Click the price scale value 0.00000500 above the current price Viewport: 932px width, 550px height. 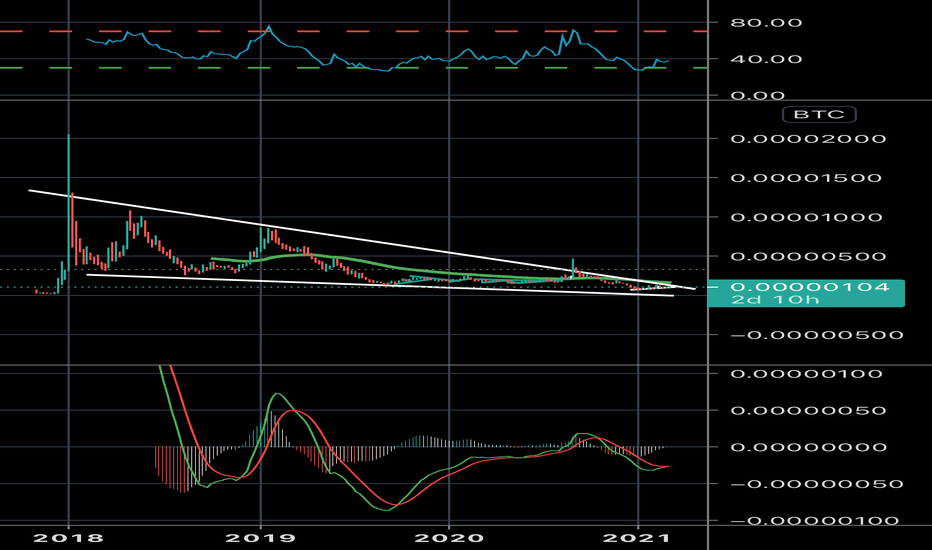coord(808,256)
